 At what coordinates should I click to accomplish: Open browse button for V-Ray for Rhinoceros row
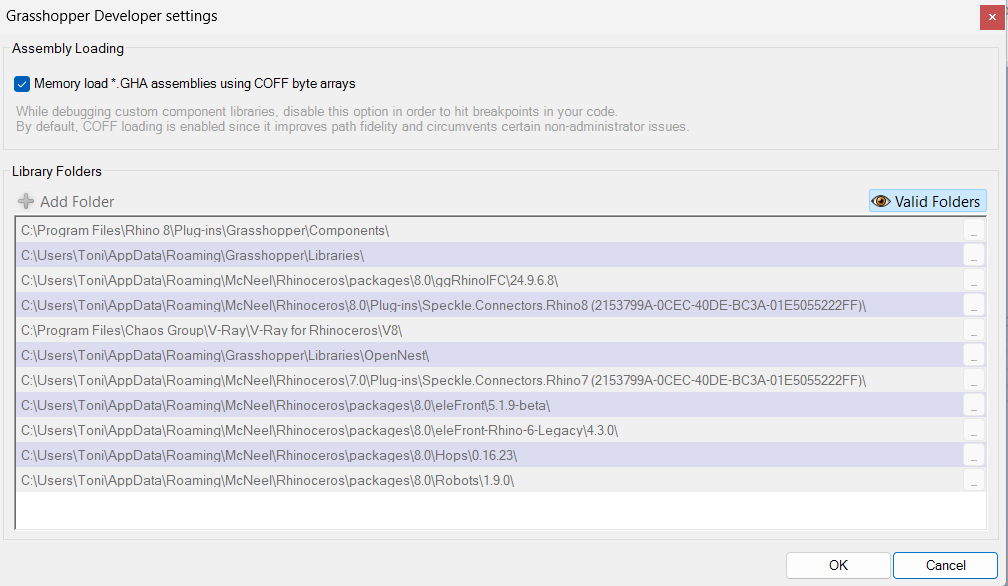click(974, 330)
